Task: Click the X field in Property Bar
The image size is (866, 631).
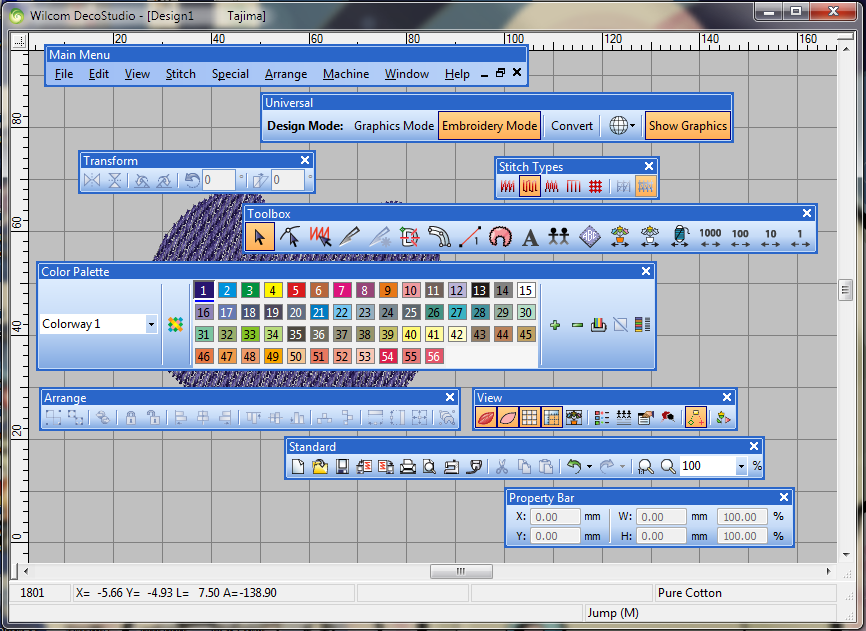Action: [x=555, y=517]
